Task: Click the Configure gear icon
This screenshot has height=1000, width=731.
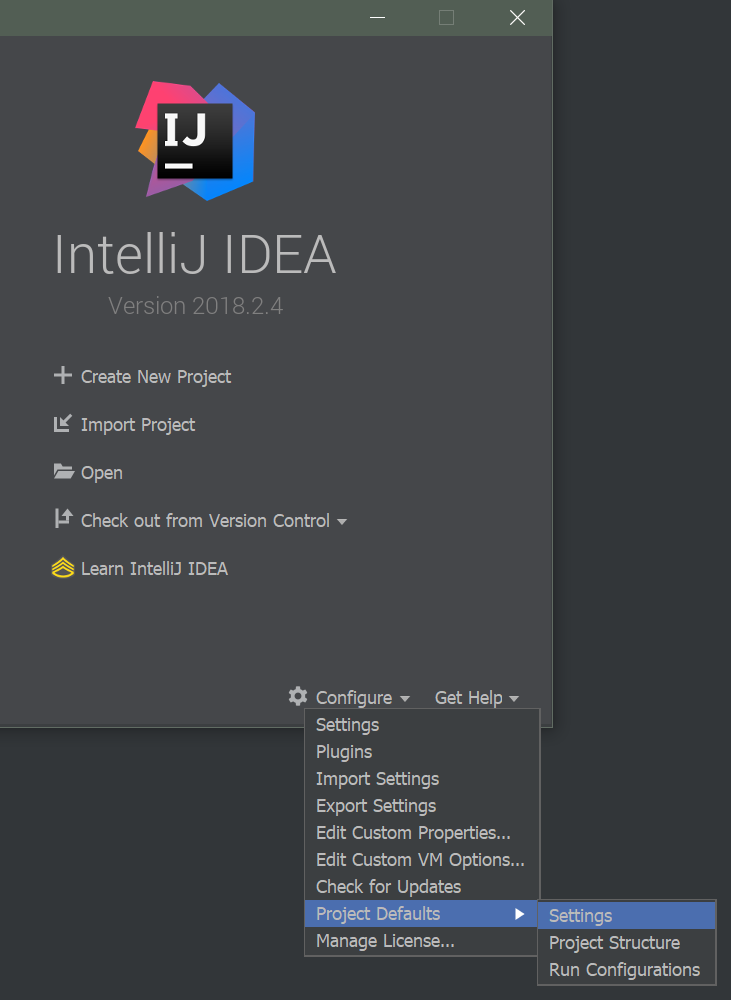Action: 298,696
